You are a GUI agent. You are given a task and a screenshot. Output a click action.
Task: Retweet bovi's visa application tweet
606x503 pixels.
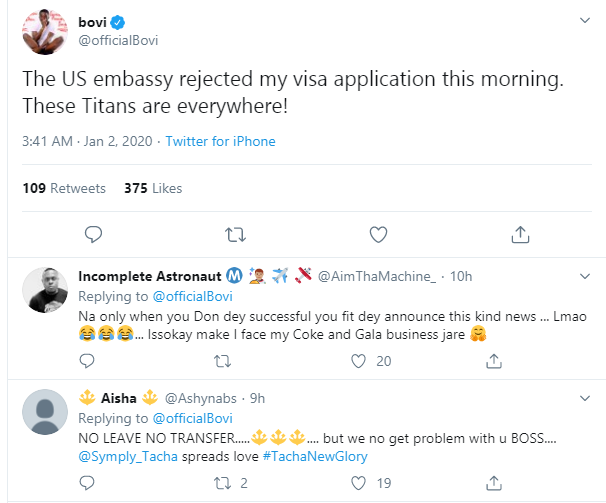pos(235,235)
